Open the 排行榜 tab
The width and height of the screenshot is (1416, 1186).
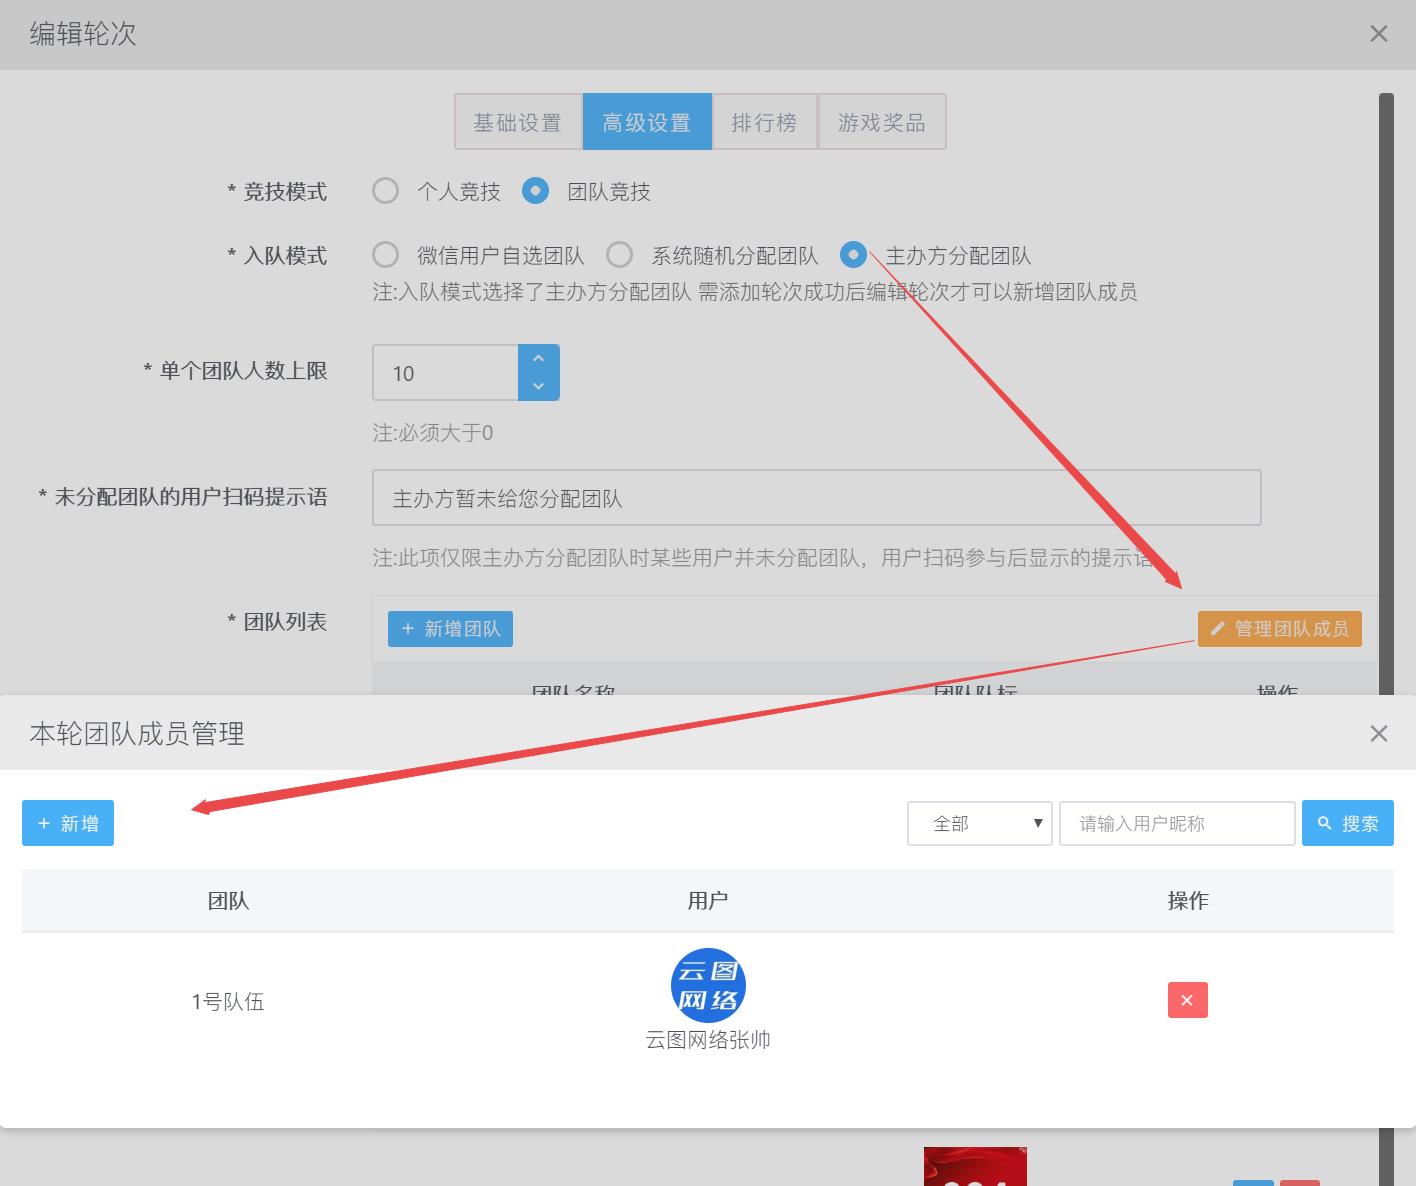click(764, 122)
